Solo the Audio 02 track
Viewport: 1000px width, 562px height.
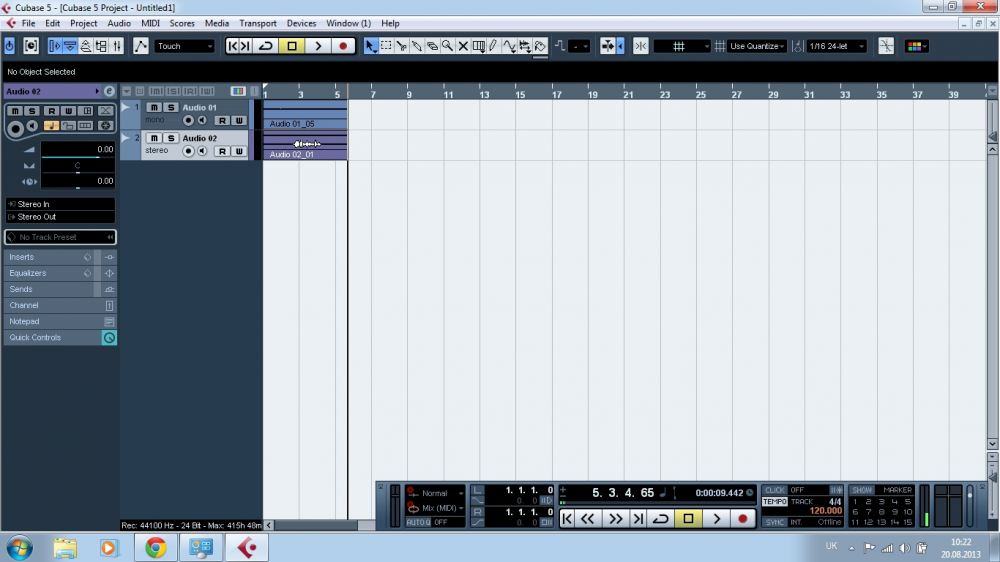pyautogui.click(x=171, y=138)
